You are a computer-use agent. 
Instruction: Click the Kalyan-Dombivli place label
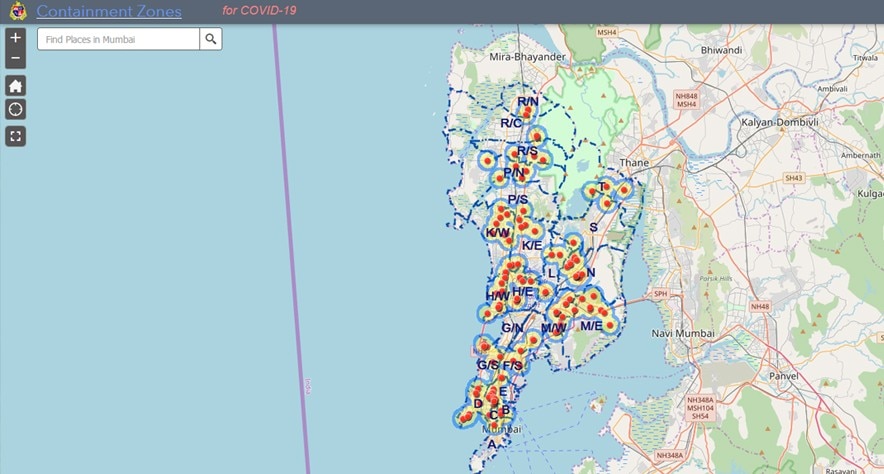coord(779,121)
